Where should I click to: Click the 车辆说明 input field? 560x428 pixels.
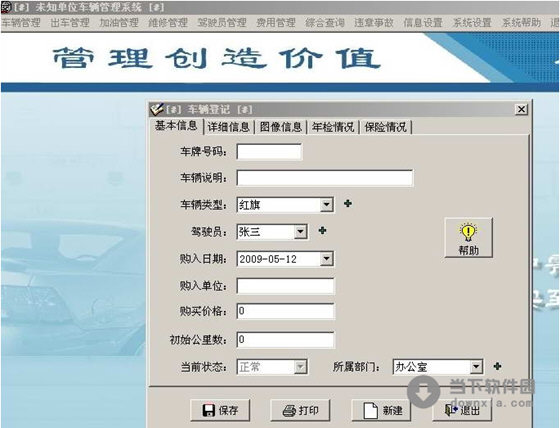325,178
